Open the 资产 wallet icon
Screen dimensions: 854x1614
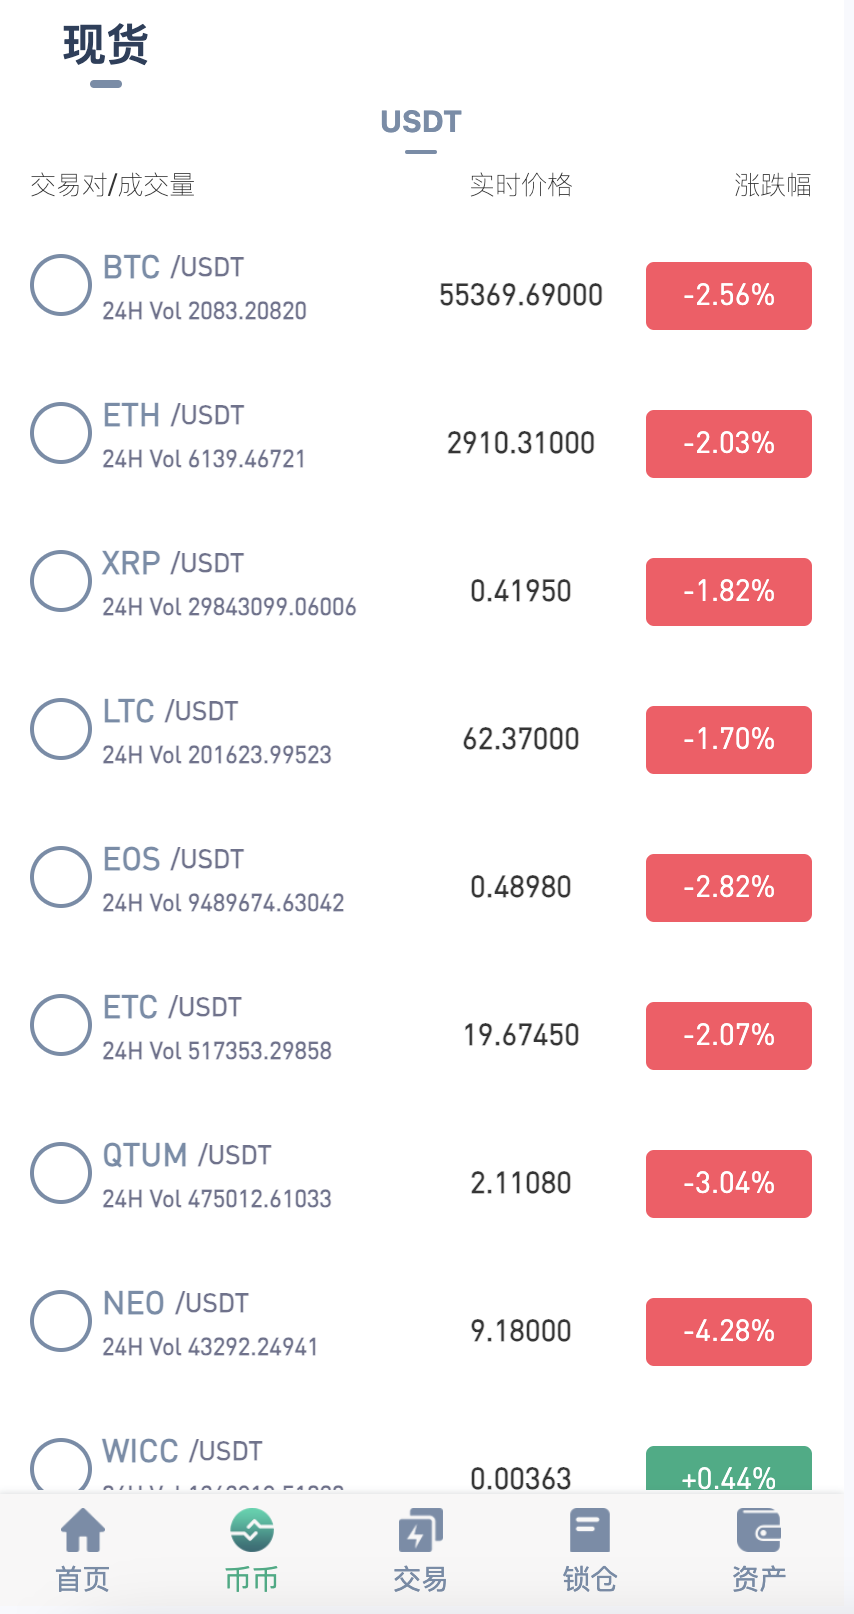(758, 1531)
